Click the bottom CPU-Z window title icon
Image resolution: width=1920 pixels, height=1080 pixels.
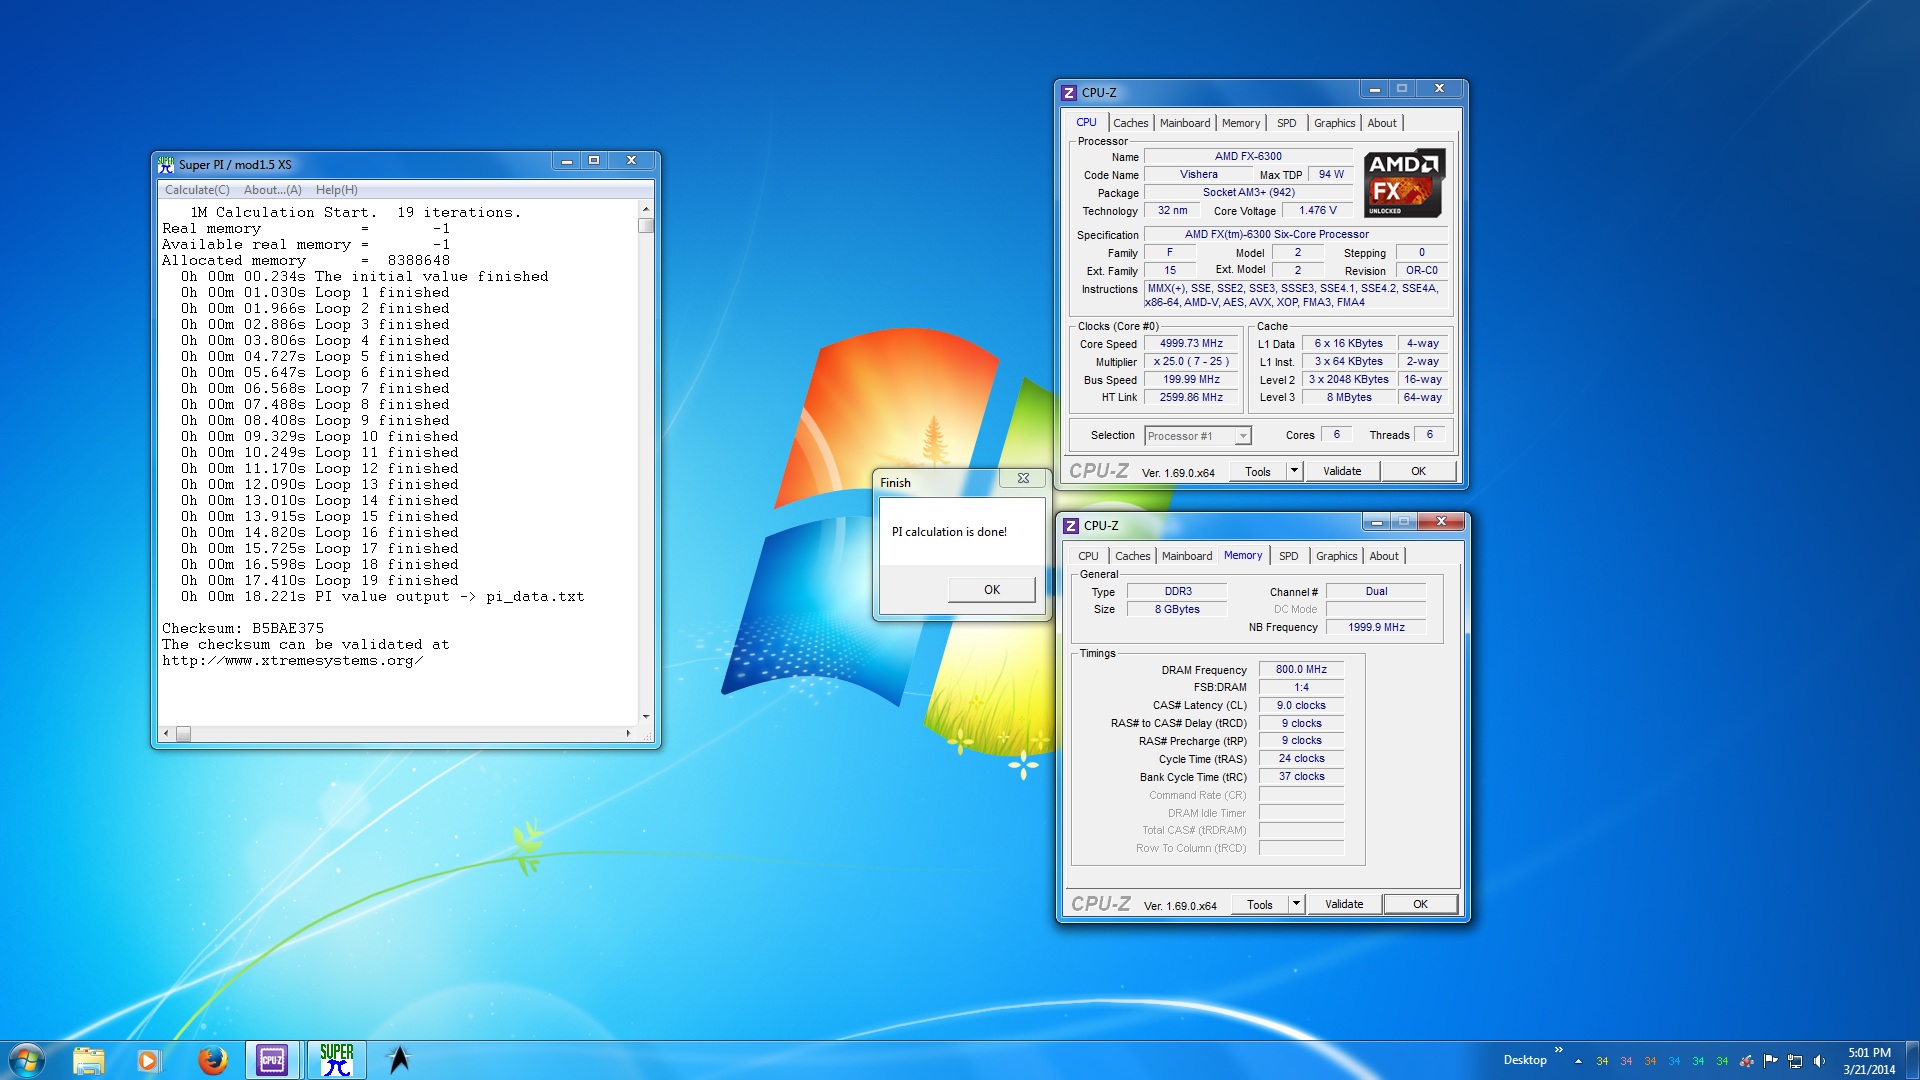1071,525
